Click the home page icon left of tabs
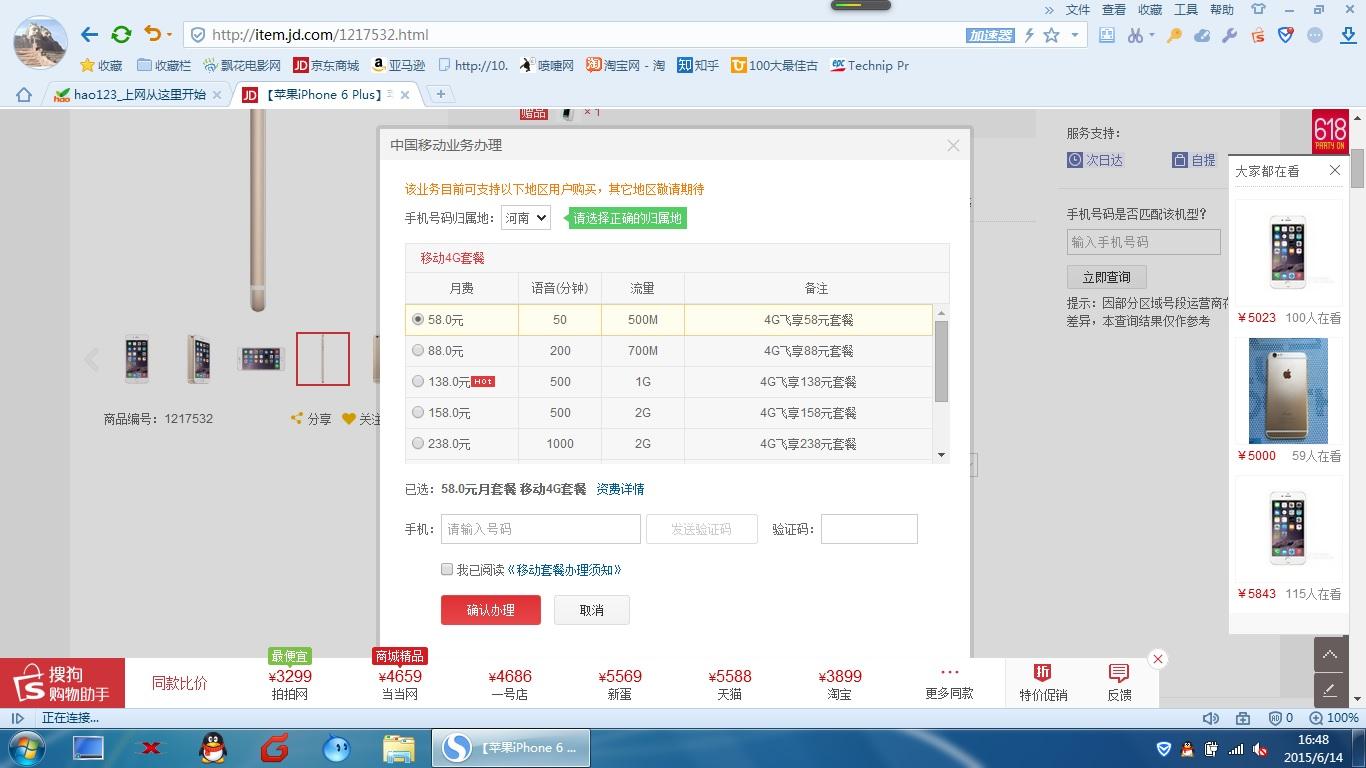Viewport: 1366px width, 768px height. point(24,95)
